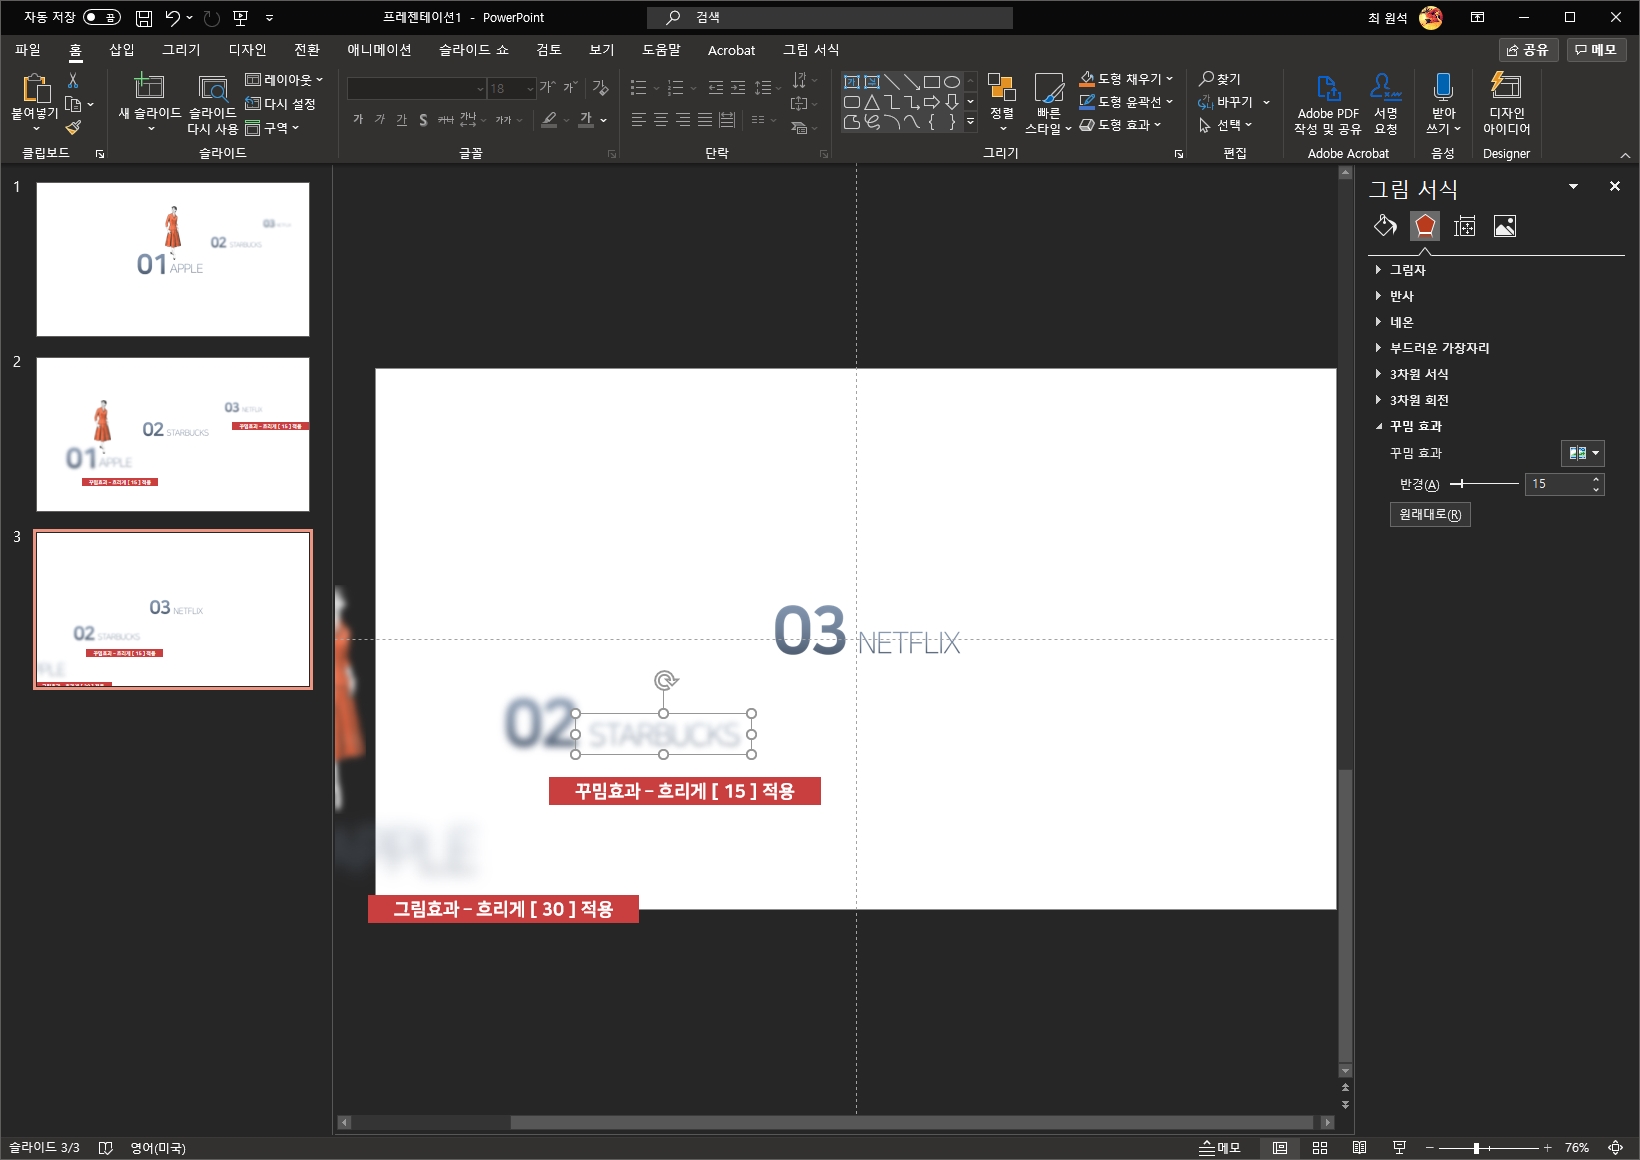
Task: Open the Shape Fill dropdown
Action: point(1126,78)
